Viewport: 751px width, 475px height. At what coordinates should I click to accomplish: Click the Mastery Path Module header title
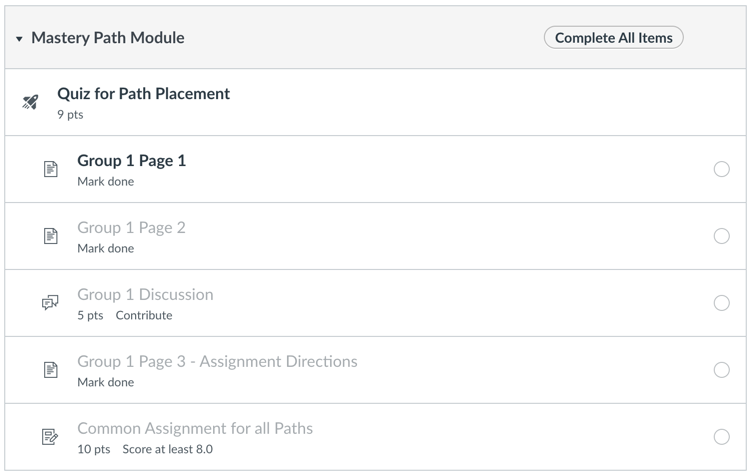pyautogui.click(x=108, y=38)
